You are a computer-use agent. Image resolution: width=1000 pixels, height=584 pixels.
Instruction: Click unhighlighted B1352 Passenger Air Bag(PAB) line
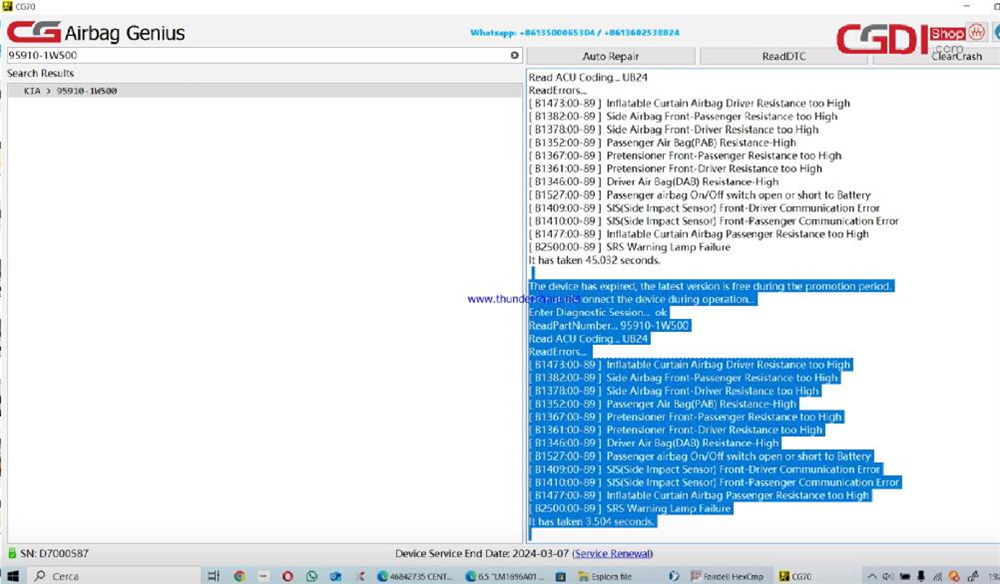663,143
